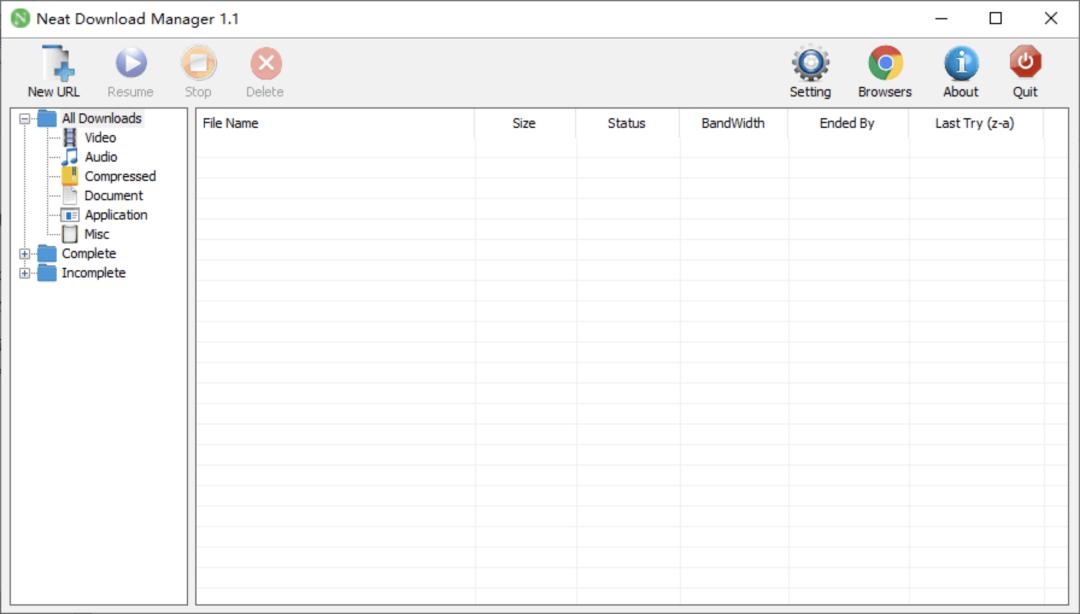Click the Resume play icon

tap(131, 63)
